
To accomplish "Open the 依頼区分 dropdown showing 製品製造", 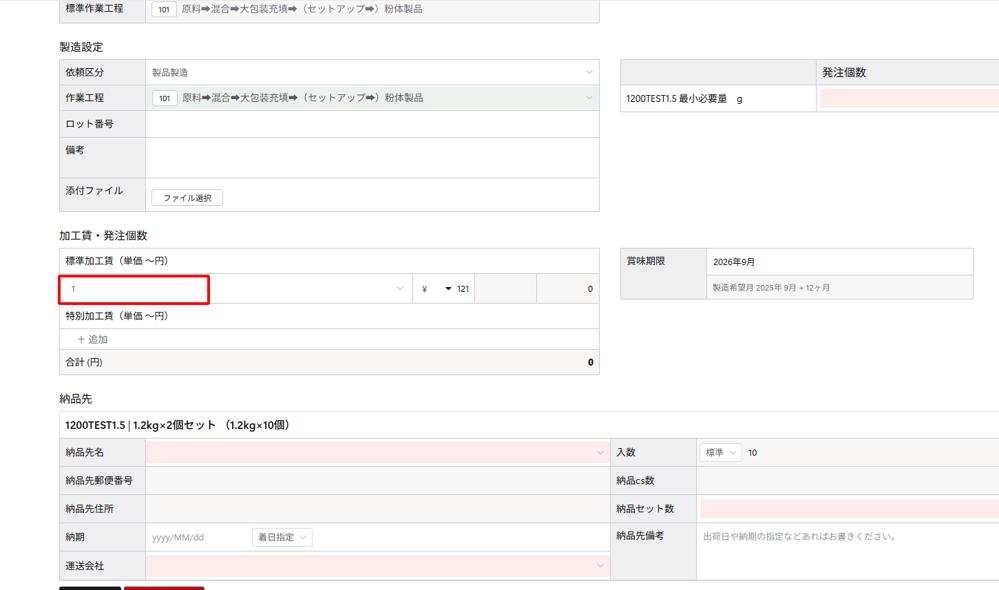I will (x=372, y=73).
